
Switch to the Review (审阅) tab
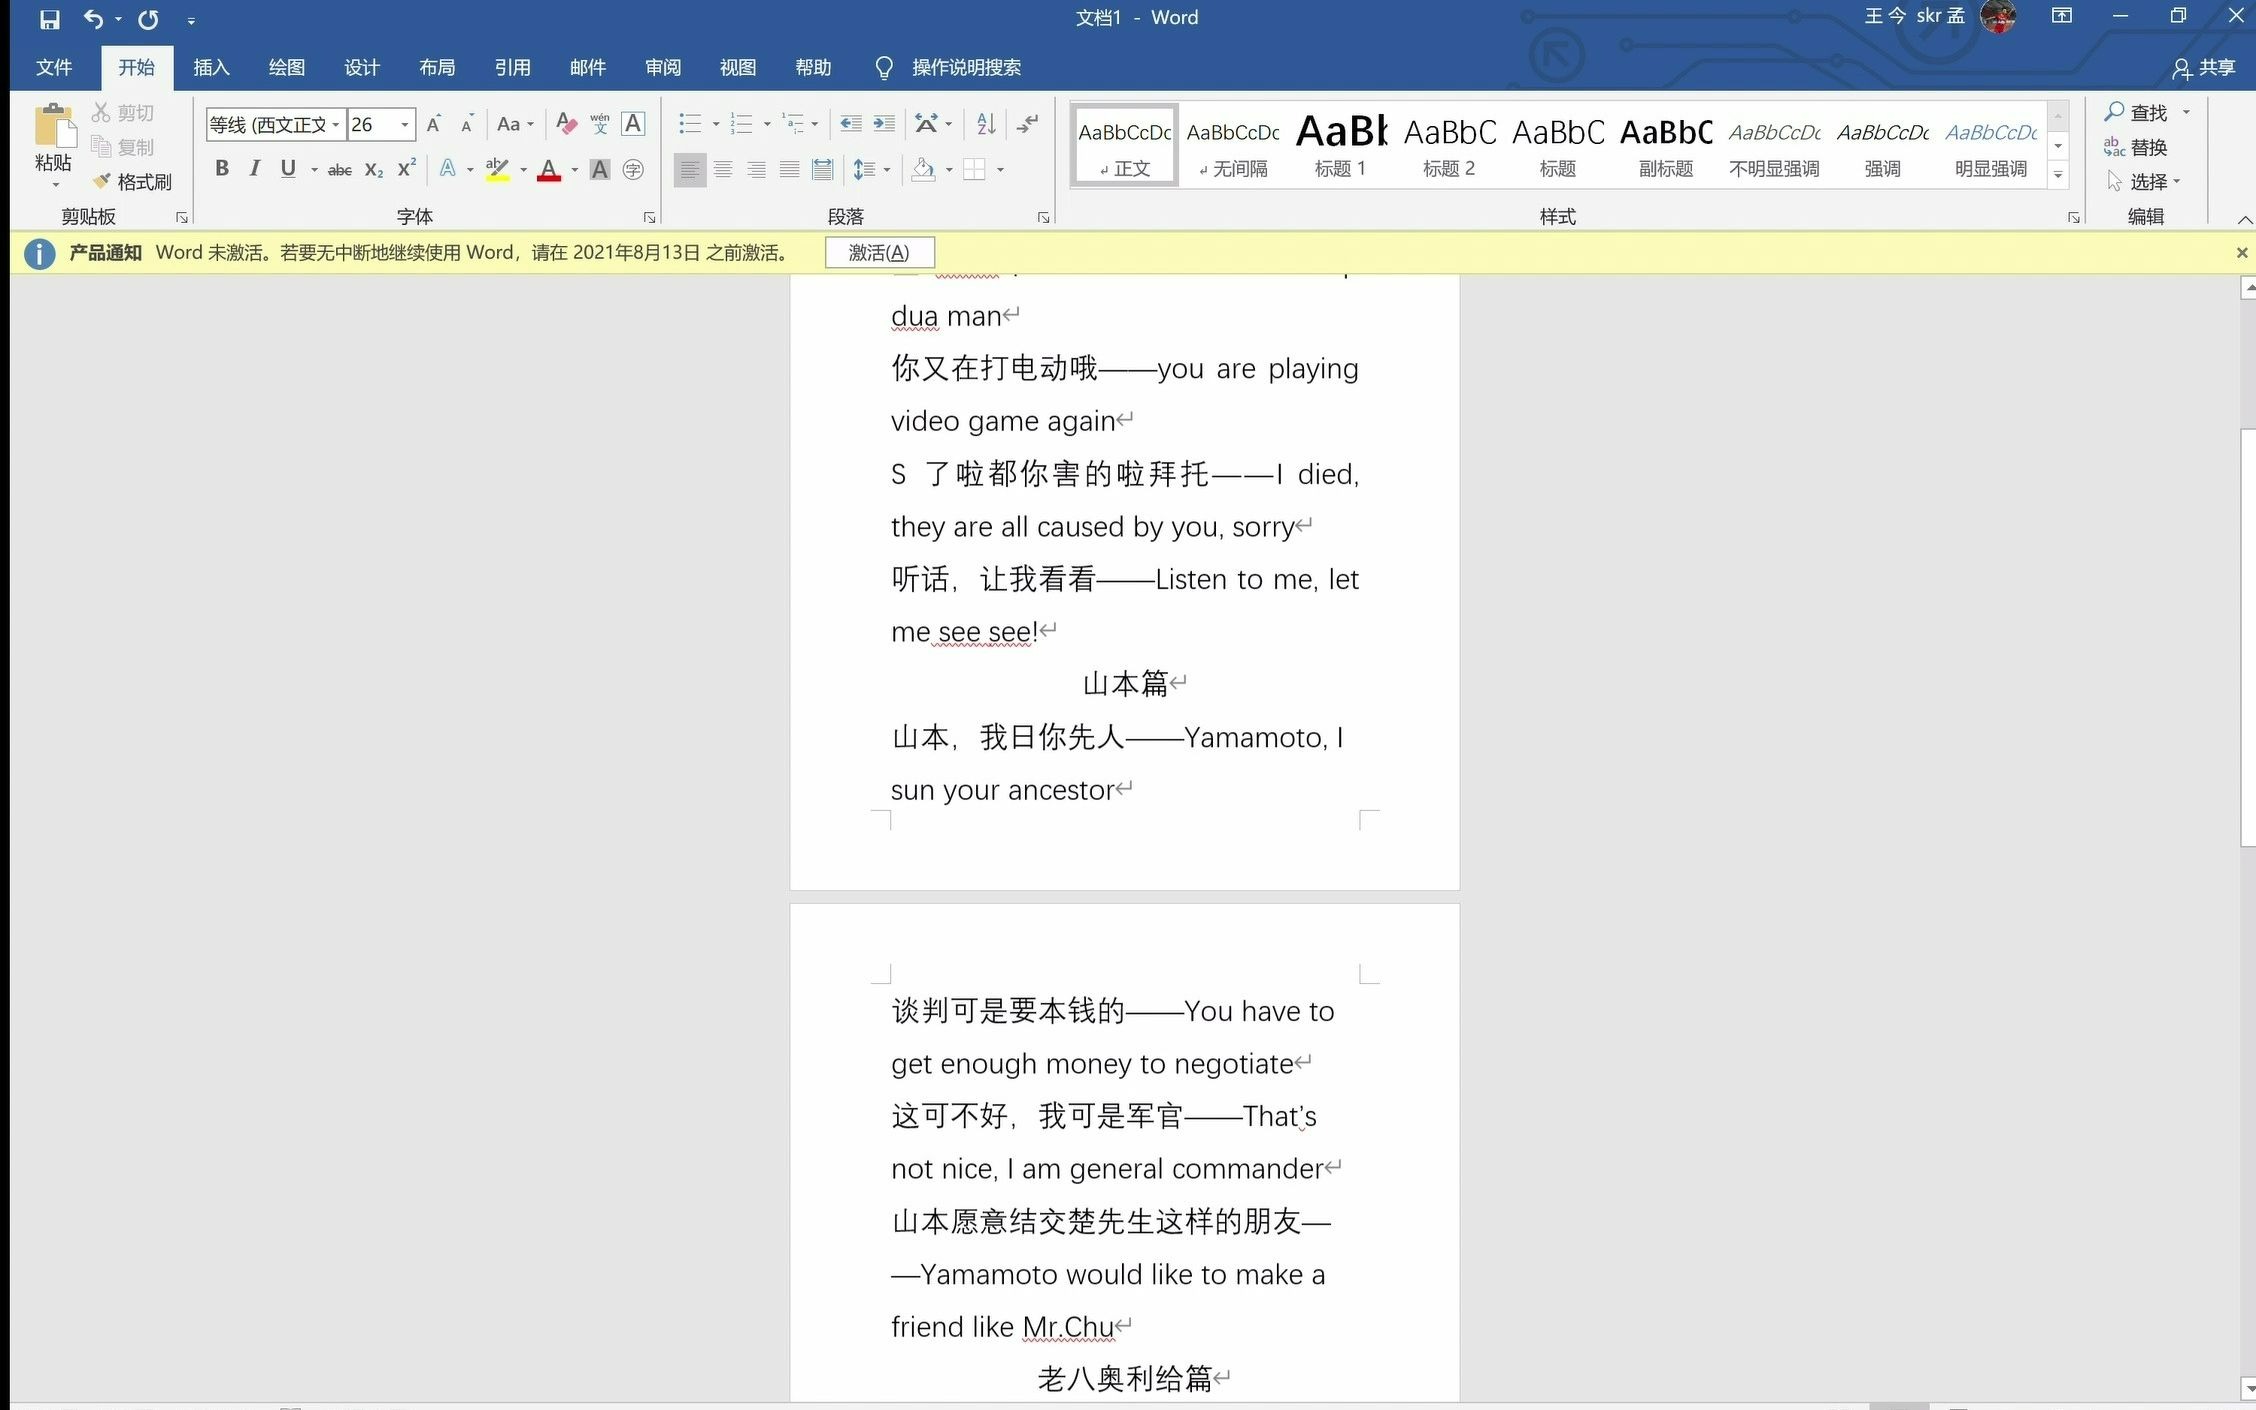click(663, 67)
